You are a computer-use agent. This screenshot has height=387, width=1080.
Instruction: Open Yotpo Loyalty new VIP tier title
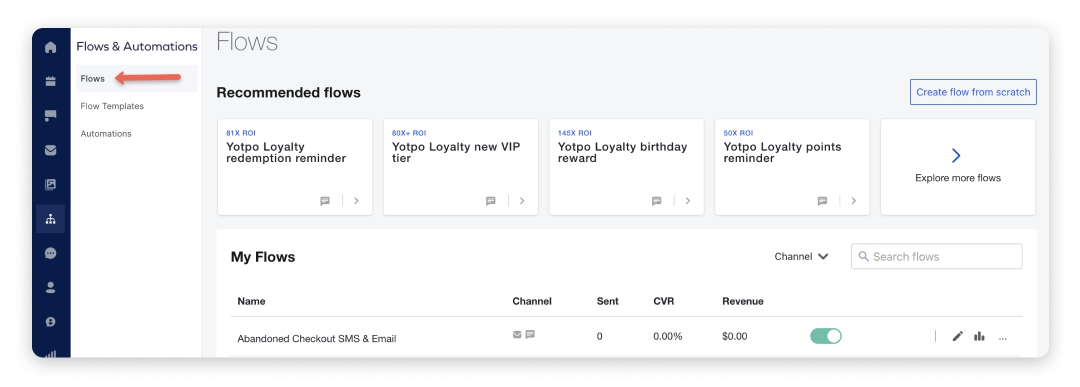click(x=456, y=153)
